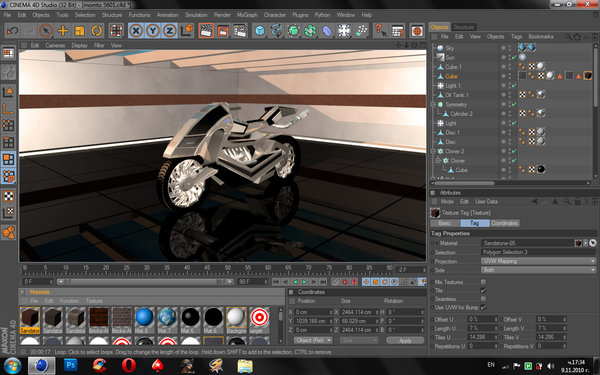The height and width of the screenshot is (375, 600).
Task: Click the timeline preview range slider
Action: [145, 282]
